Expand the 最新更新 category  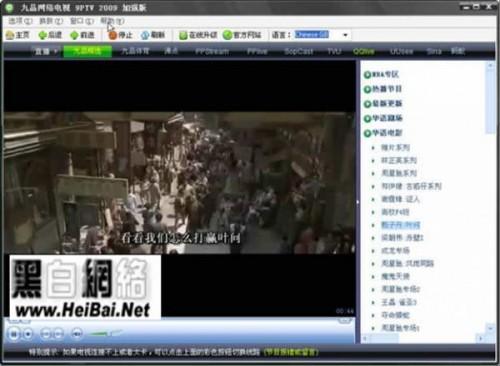[383, 104]
